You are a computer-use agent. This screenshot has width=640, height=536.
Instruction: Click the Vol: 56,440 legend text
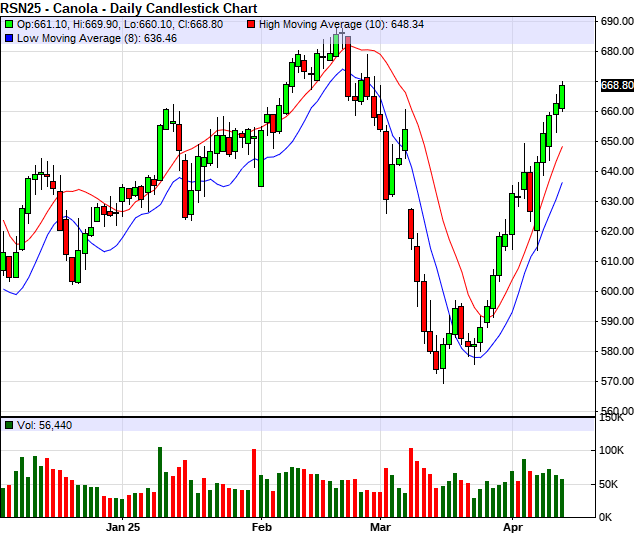(x=44, y=425)
